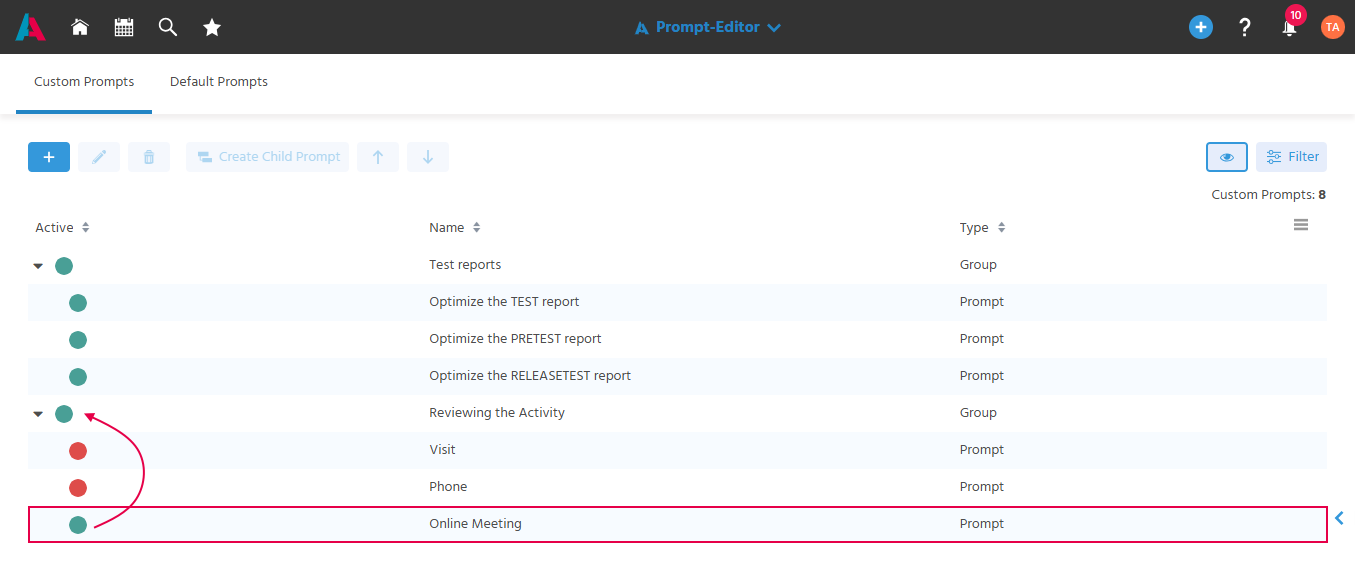
Task: Open the TA user avatar menu
Action: [1332, 27]
